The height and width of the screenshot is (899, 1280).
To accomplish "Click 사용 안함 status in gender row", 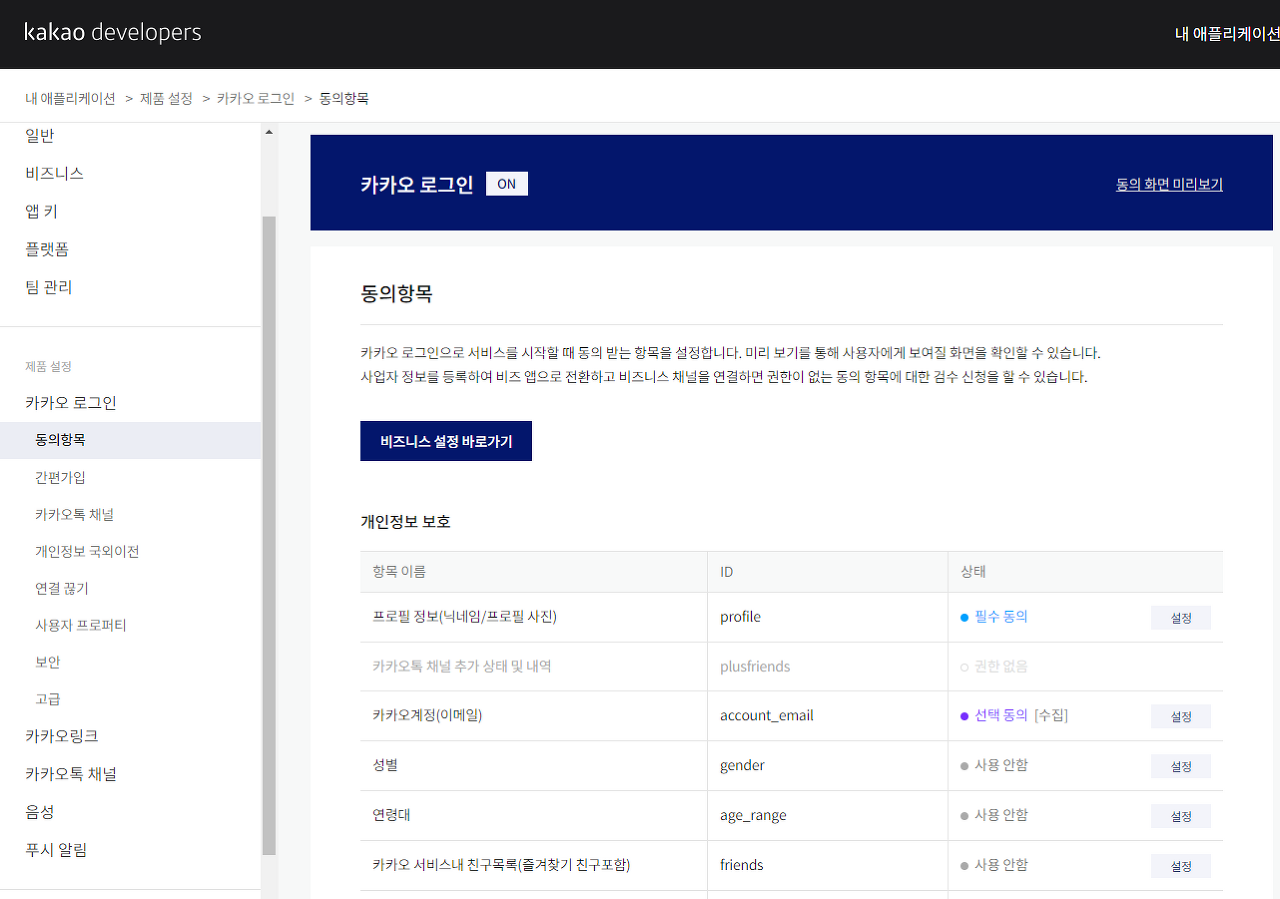I will (1001, 765).
